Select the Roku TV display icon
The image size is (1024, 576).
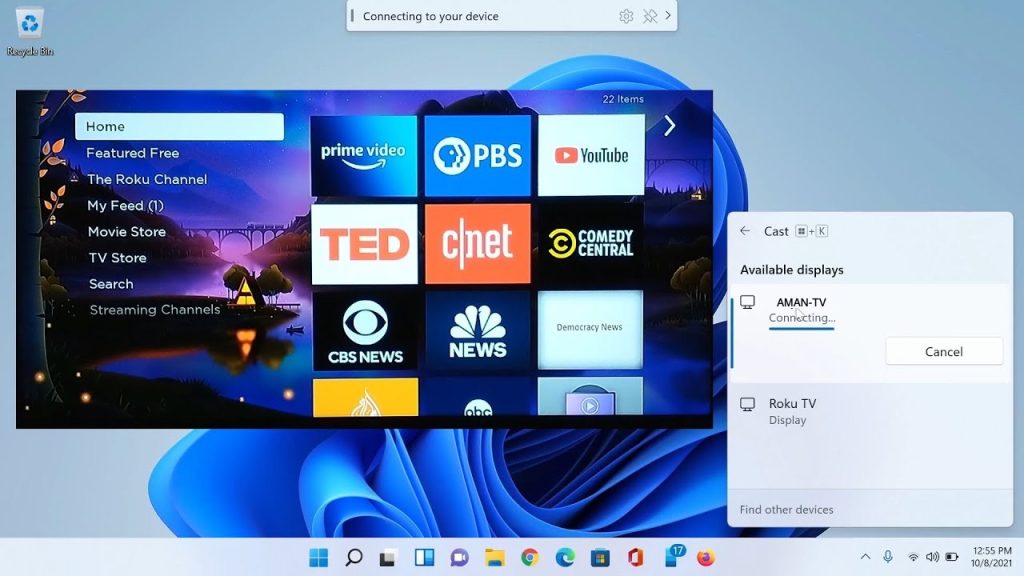pyautogui.click(x=746, y=404)
